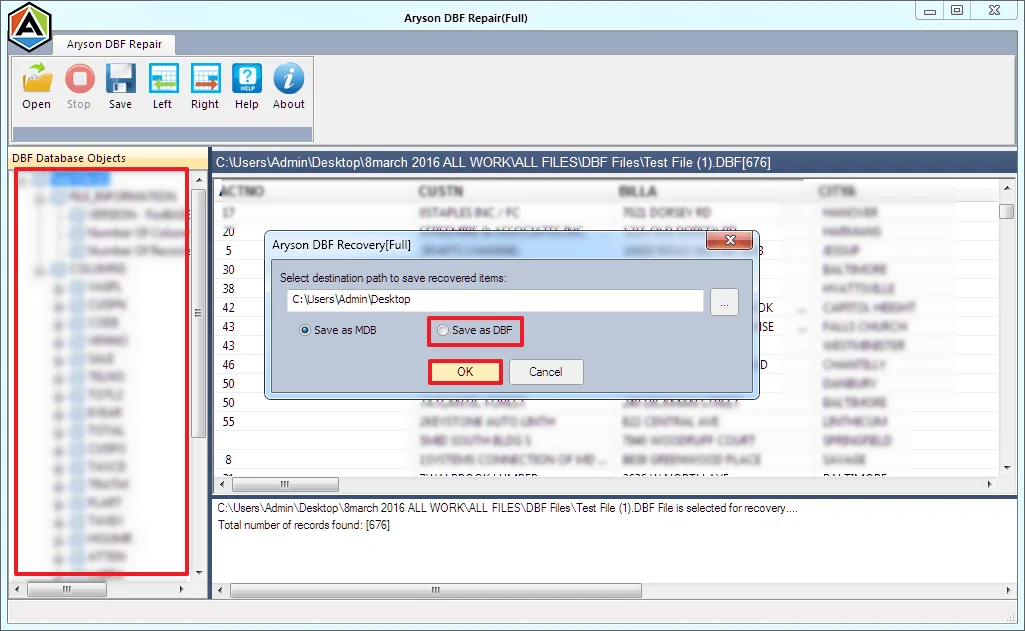The image size is (1025, 631).
Task: Click the ACTNO column header
Action: (x=242, y=191)
